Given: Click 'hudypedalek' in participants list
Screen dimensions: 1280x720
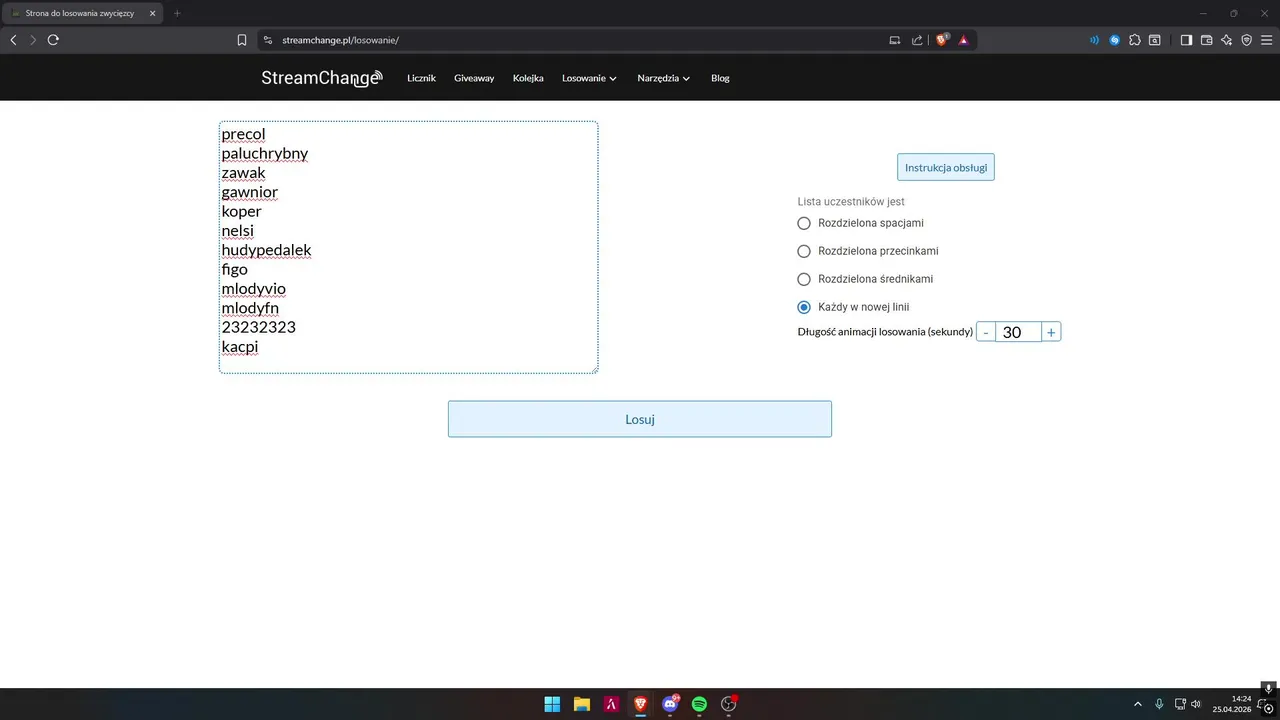Looking at the screenshot, I should pyautogui.click(x=266, y=250).
